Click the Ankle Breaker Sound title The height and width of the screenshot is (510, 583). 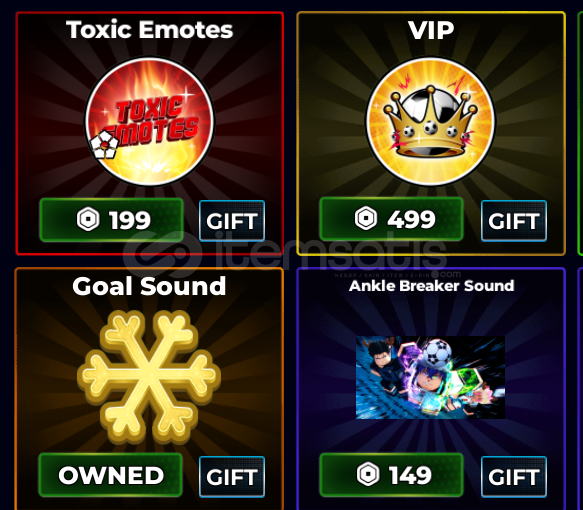click(x=431, y=286)
